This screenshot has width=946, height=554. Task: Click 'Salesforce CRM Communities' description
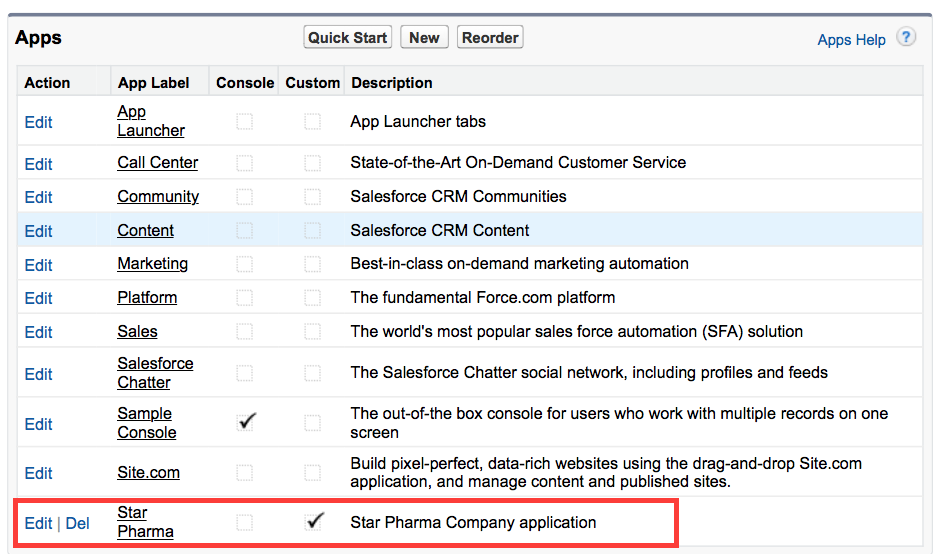coord(459,196)
